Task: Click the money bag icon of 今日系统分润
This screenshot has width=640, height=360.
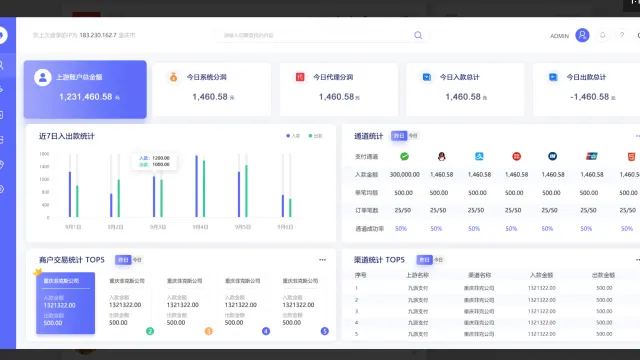Action: (173, 77)
